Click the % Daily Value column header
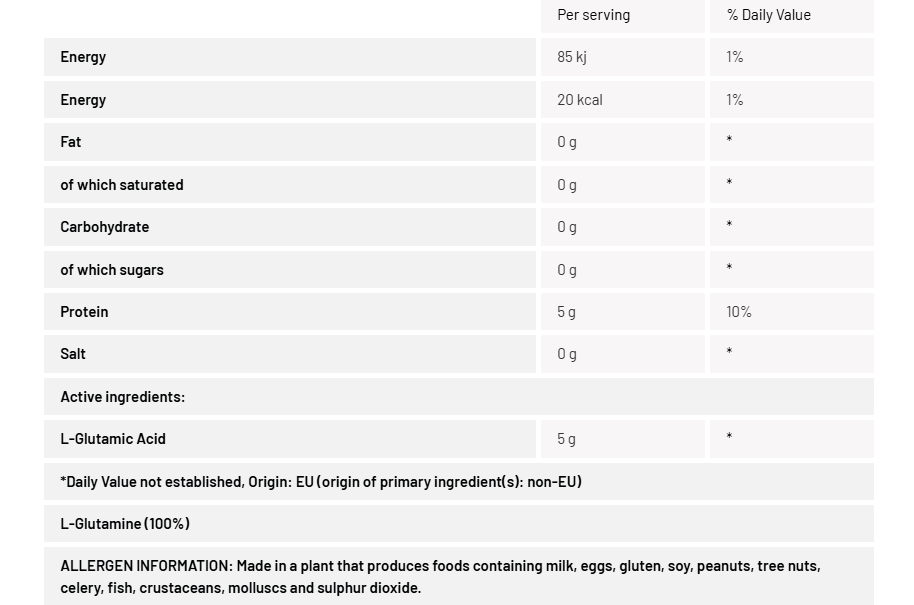 click(x=768, y=15)
